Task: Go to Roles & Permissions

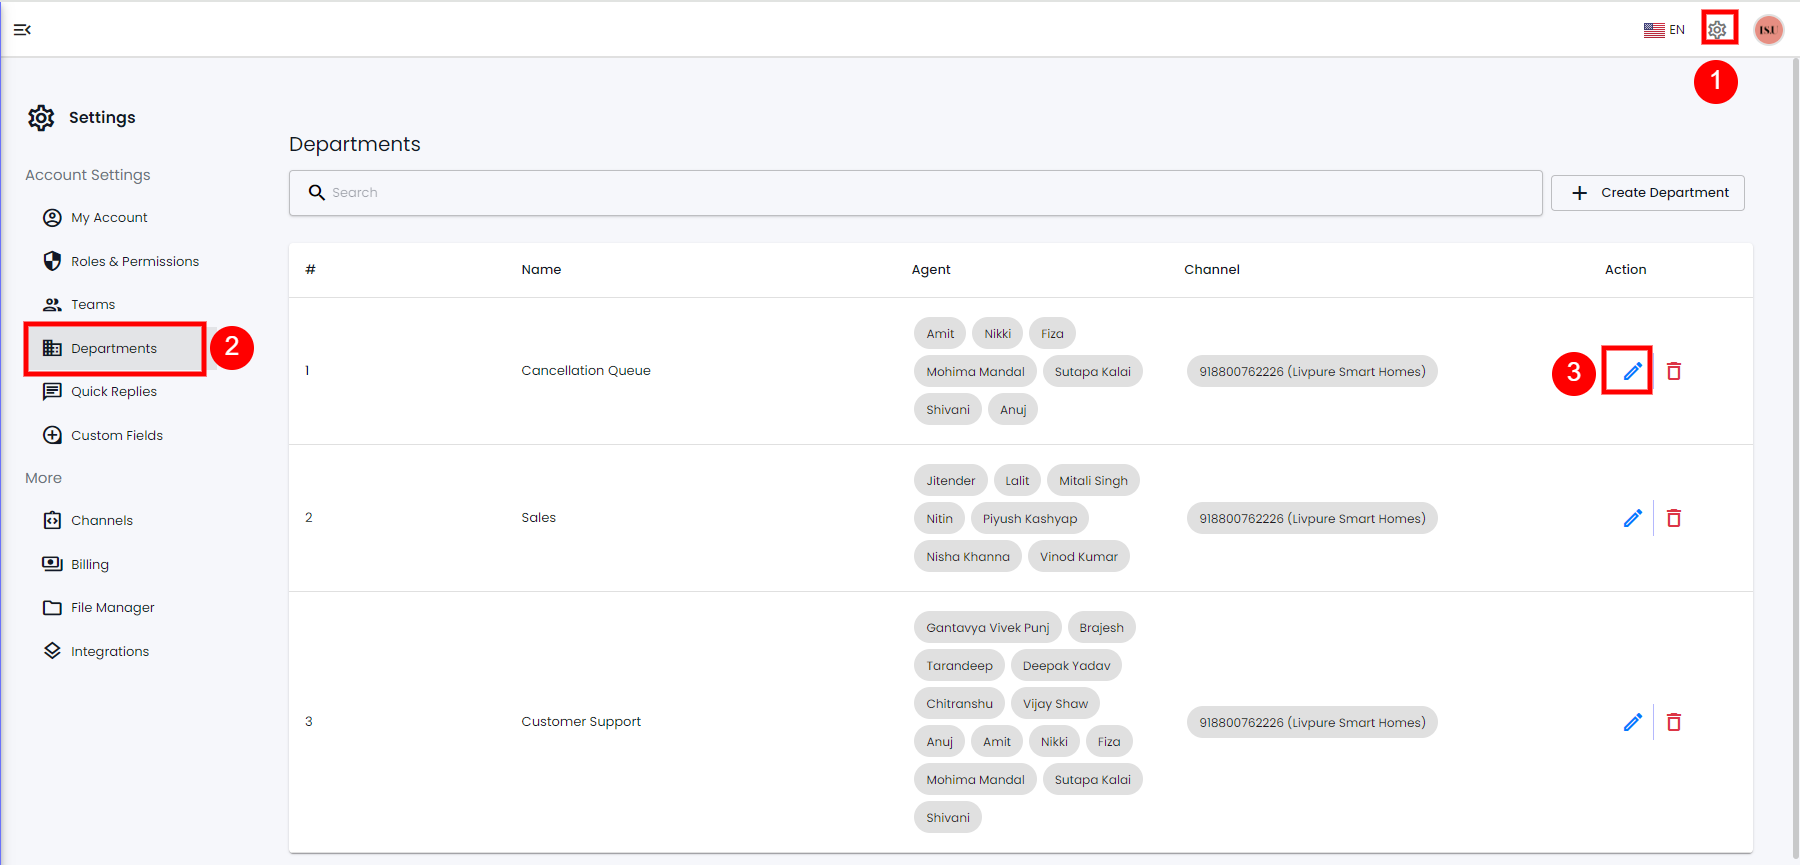Action: [134, 262]
